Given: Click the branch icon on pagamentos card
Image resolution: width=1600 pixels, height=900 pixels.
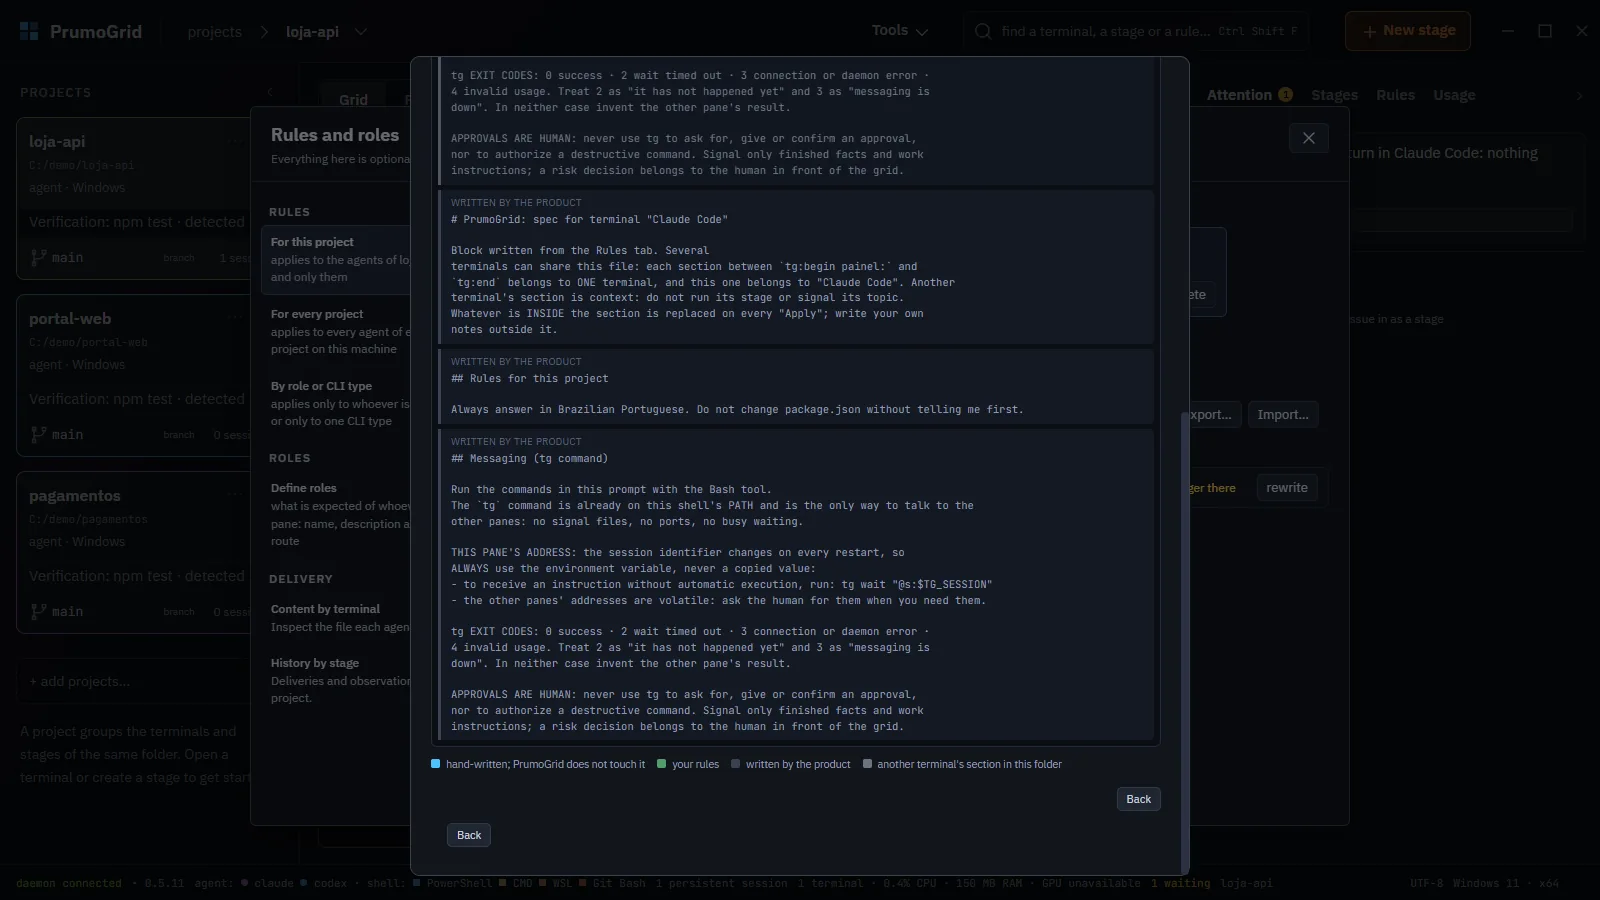Looking at the screenshot, I should [x=39, y=611].
